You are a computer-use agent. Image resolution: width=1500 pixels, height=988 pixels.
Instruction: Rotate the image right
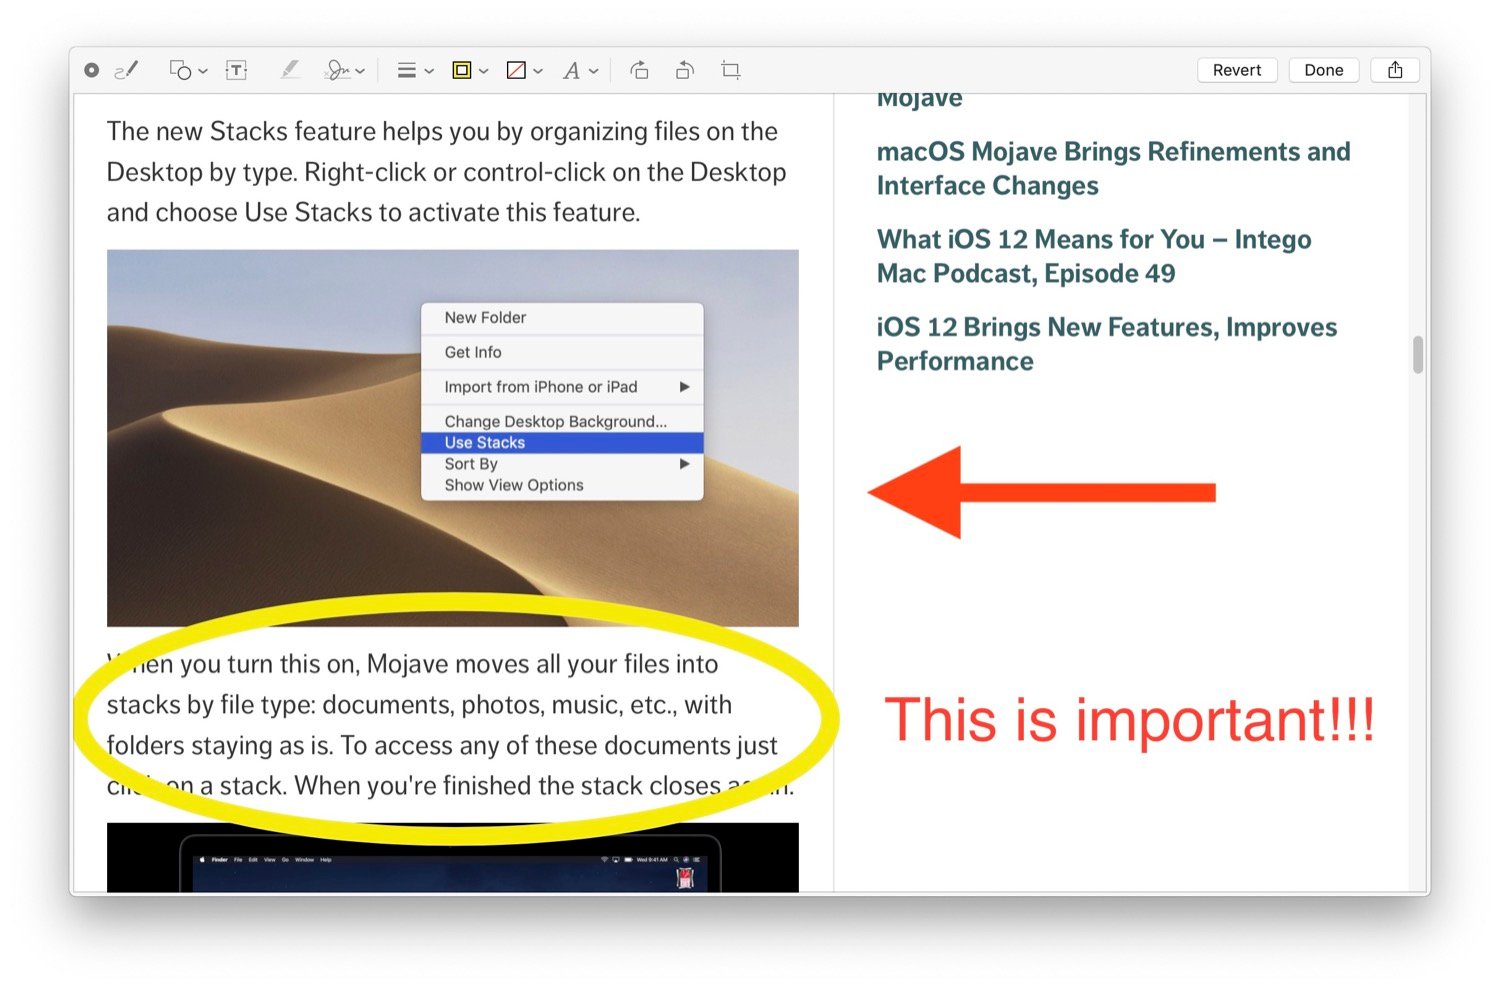(639, 70)
